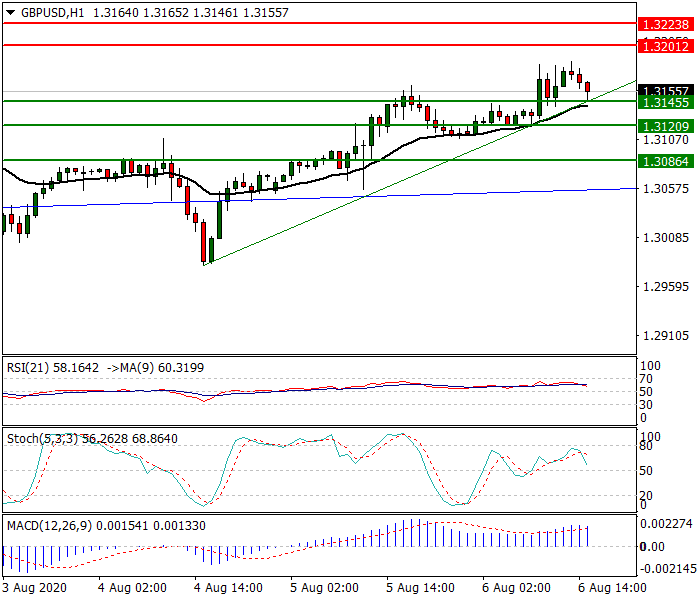Click the MACD 0.002274 scale value
Image resolution: width=700 pixels, height=600 pixels.
pyautogui.click(x=667, y=523)
